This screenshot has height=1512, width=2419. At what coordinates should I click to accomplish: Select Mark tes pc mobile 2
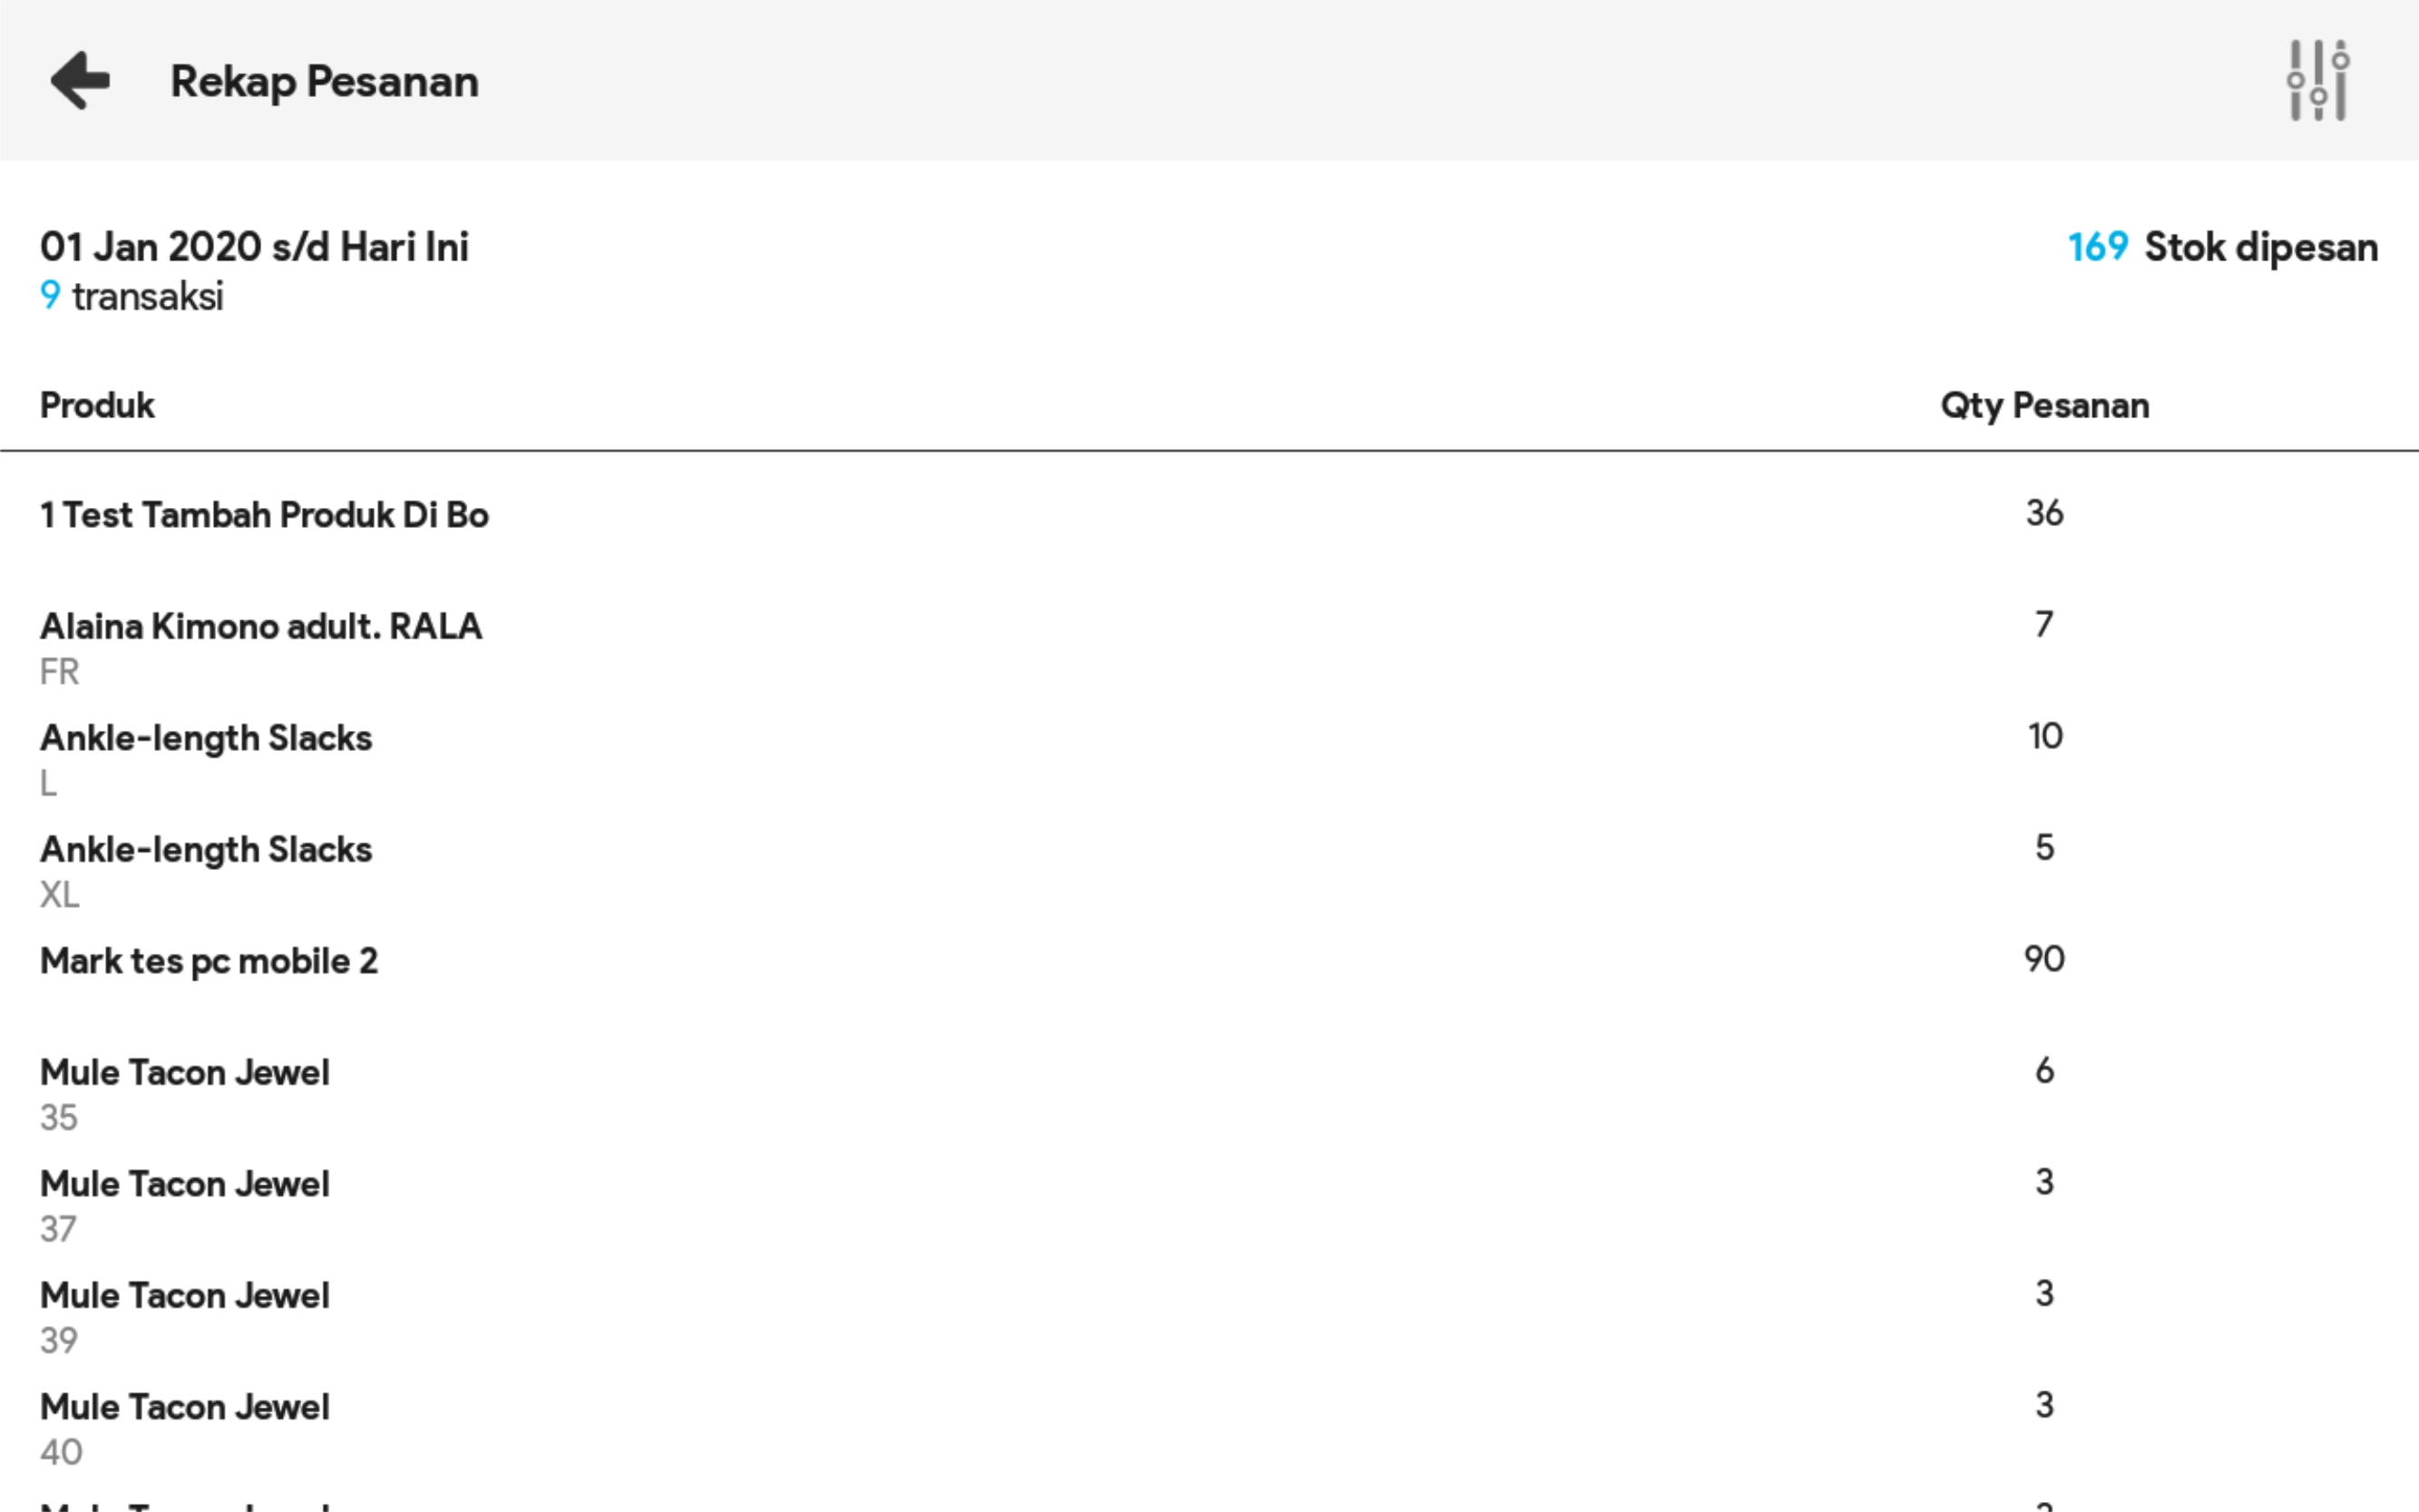[209, 961]
